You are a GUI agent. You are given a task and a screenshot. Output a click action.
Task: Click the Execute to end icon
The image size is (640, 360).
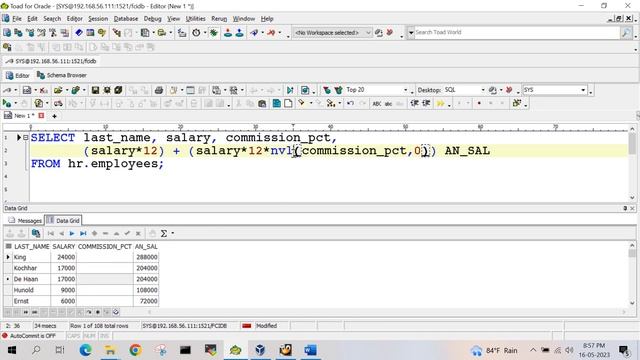(290, 90)
